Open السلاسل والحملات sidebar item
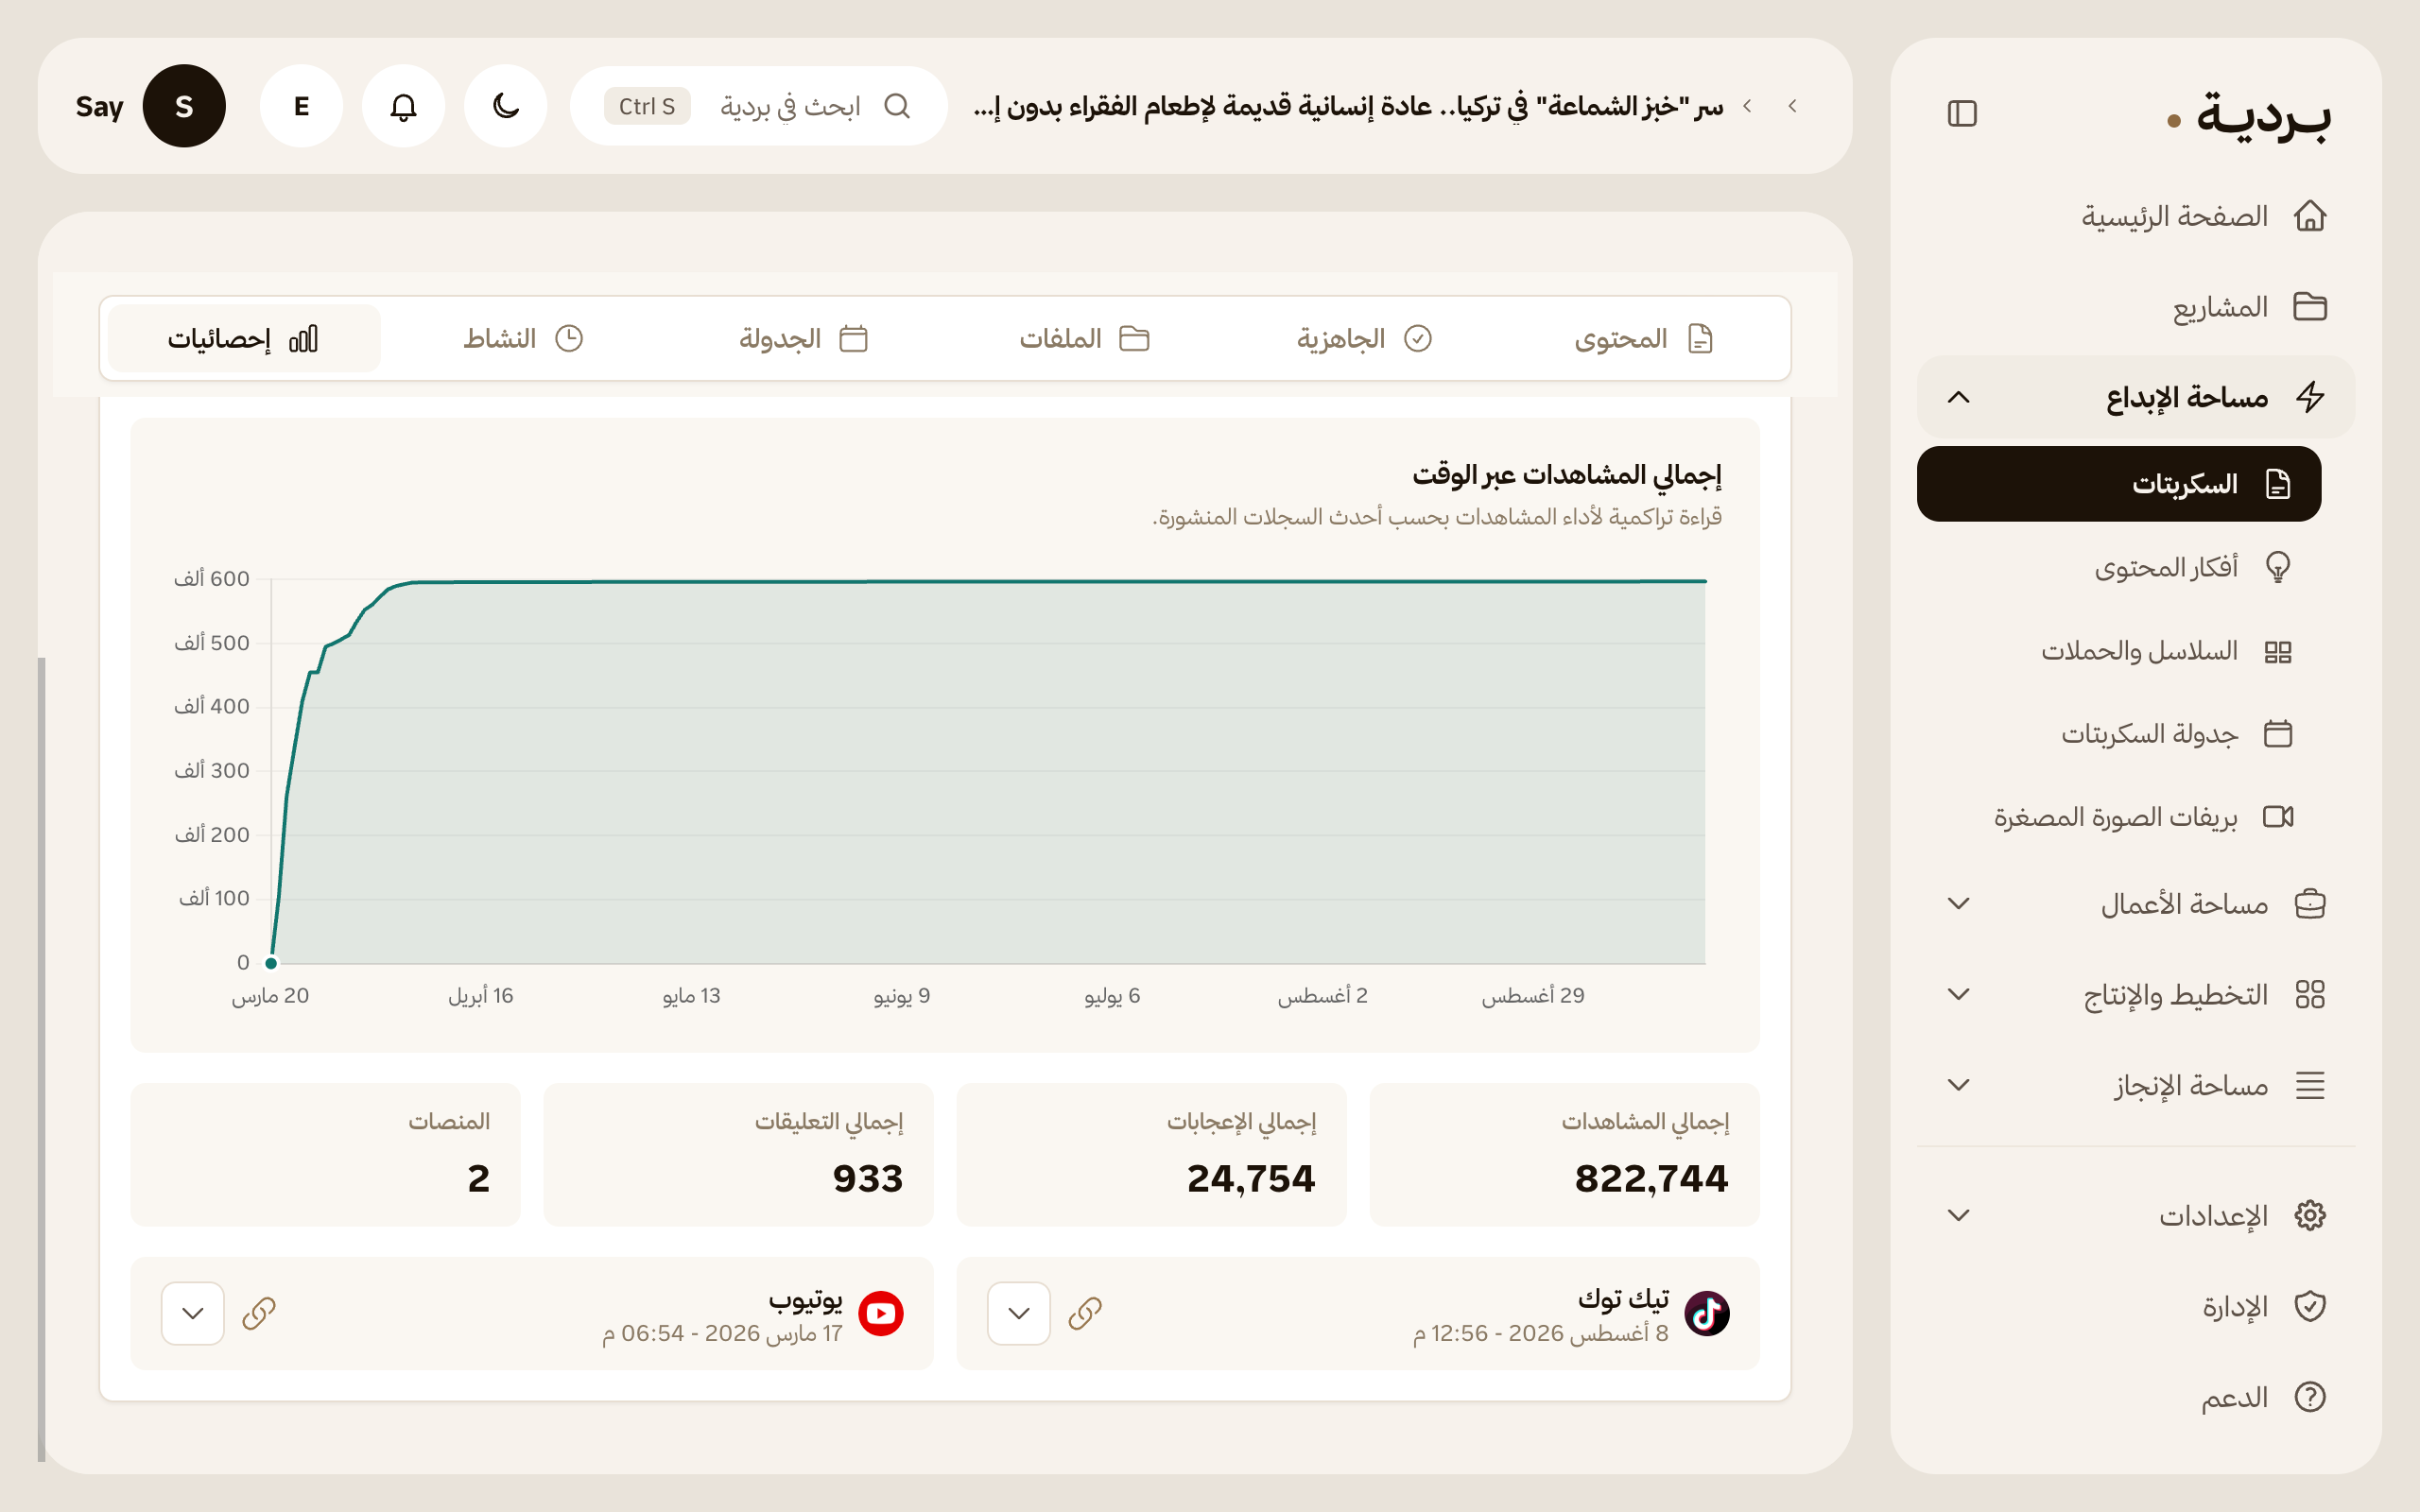Screen dimensions: 2420x1512 2119,651
